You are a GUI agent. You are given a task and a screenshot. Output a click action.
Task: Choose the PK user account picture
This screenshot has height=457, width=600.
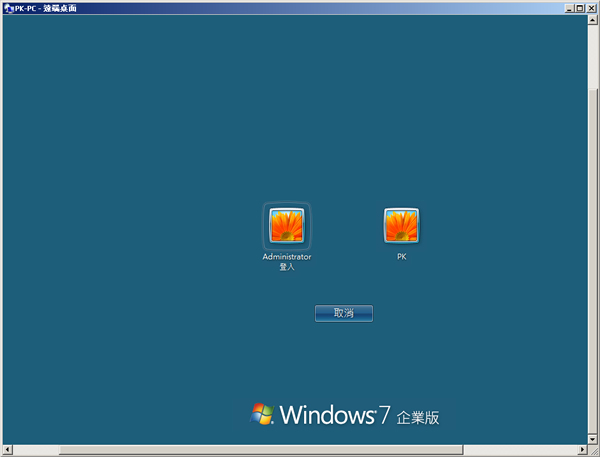point(401,225)
